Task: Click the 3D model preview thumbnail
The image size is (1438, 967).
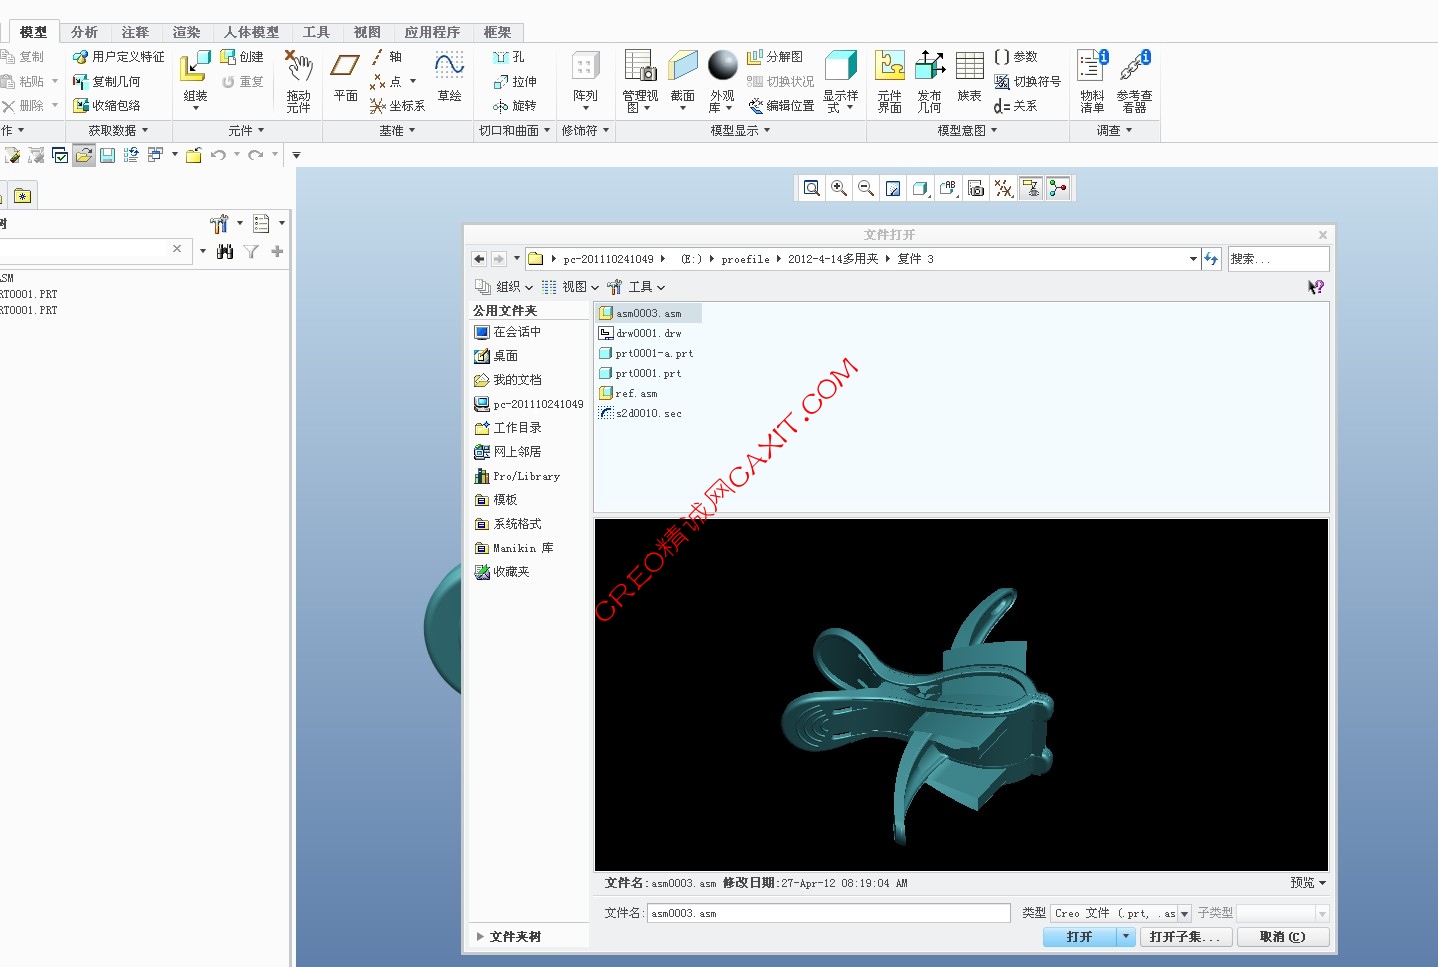Action: [x=961, y=695]
